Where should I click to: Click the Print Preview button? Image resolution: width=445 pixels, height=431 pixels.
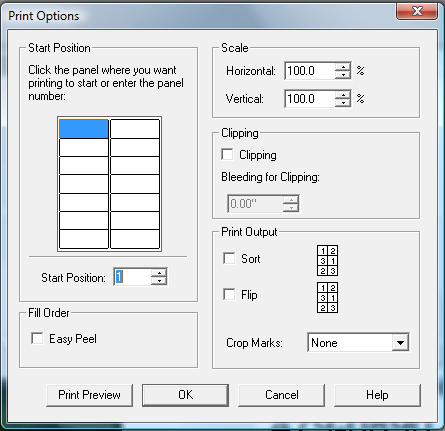coord(89,395)
